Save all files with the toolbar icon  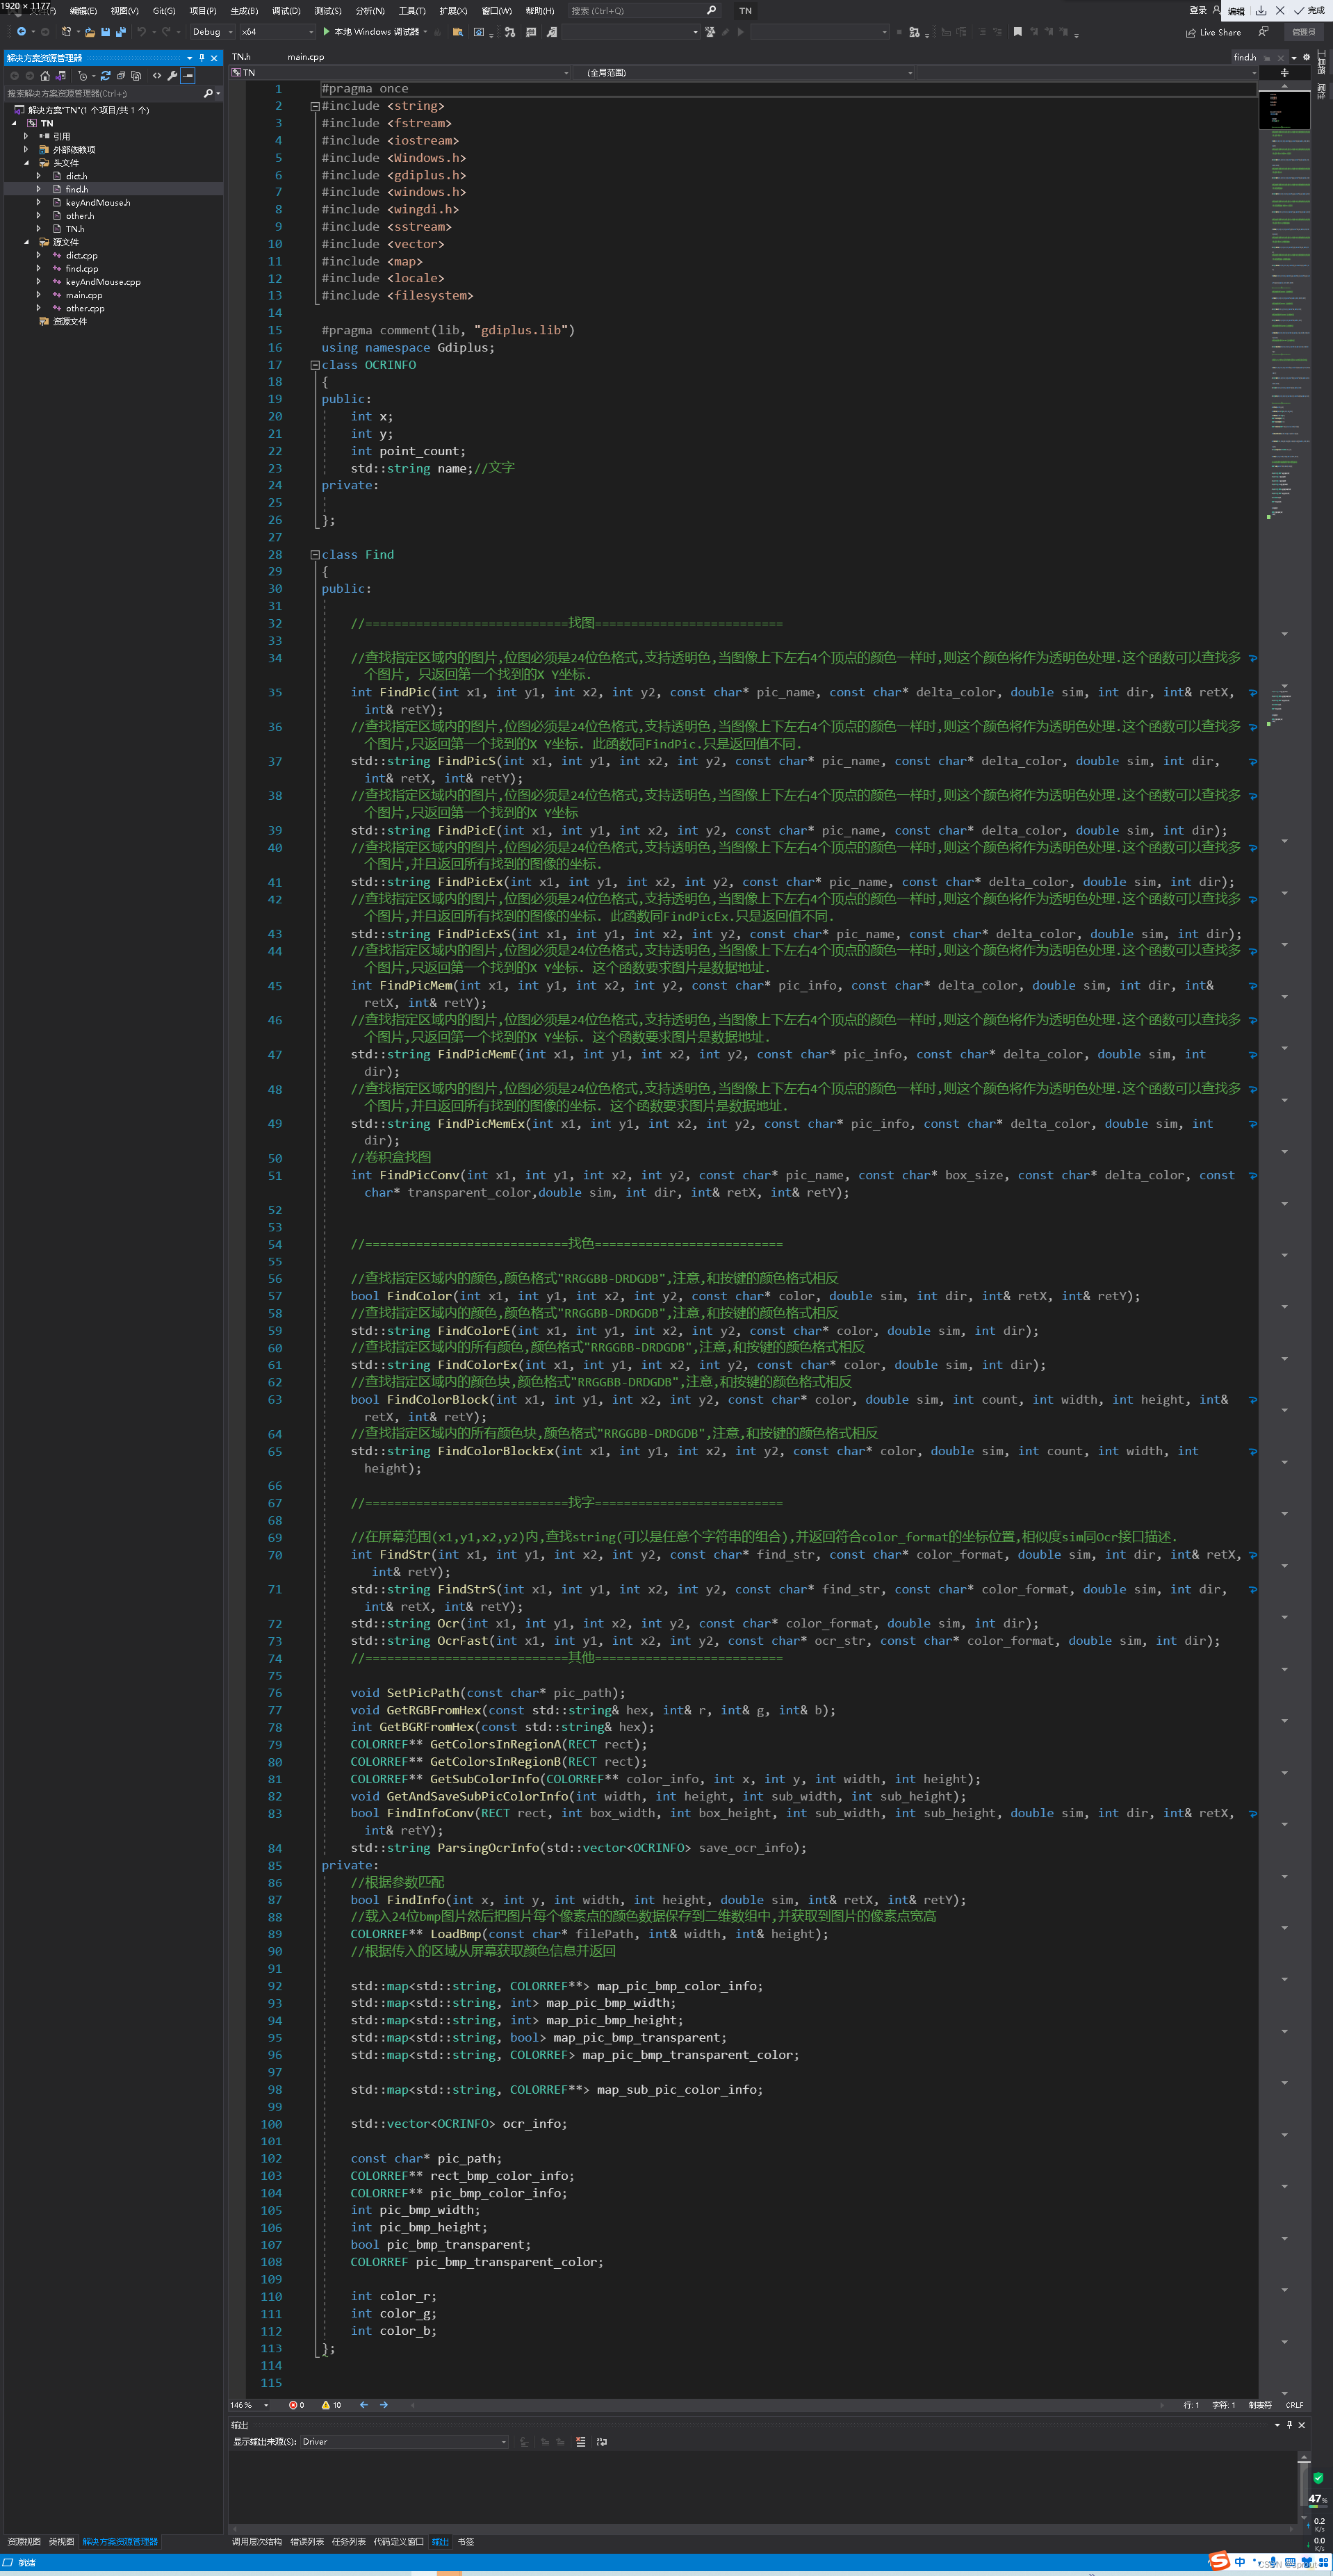120,32
